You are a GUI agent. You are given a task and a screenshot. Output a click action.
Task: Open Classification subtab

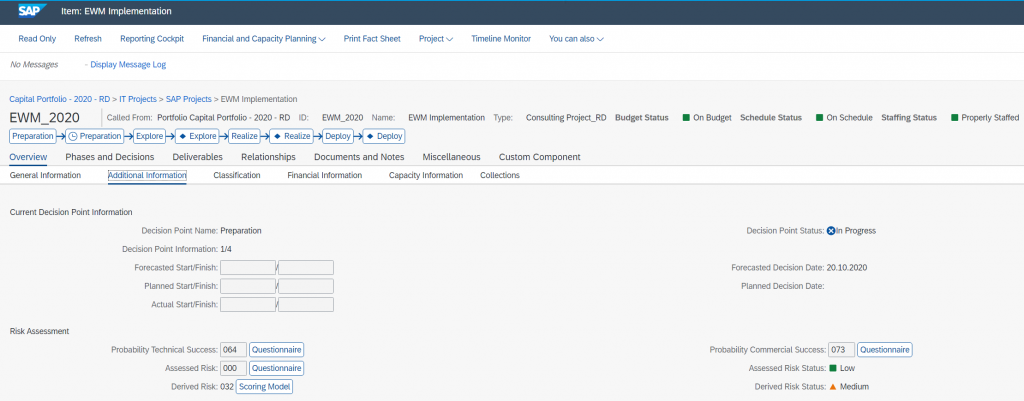click(x=237, y=175)
